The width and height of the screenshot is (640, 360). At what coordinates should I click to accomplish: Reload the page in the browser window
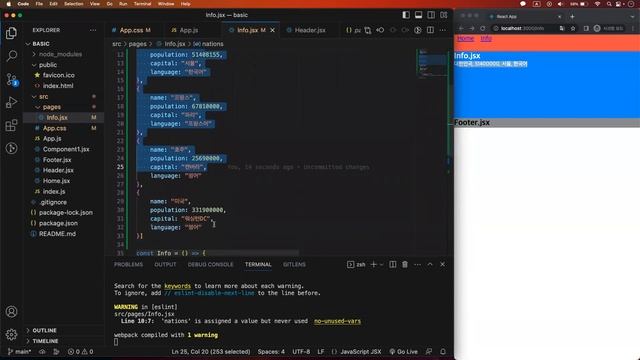483,29
